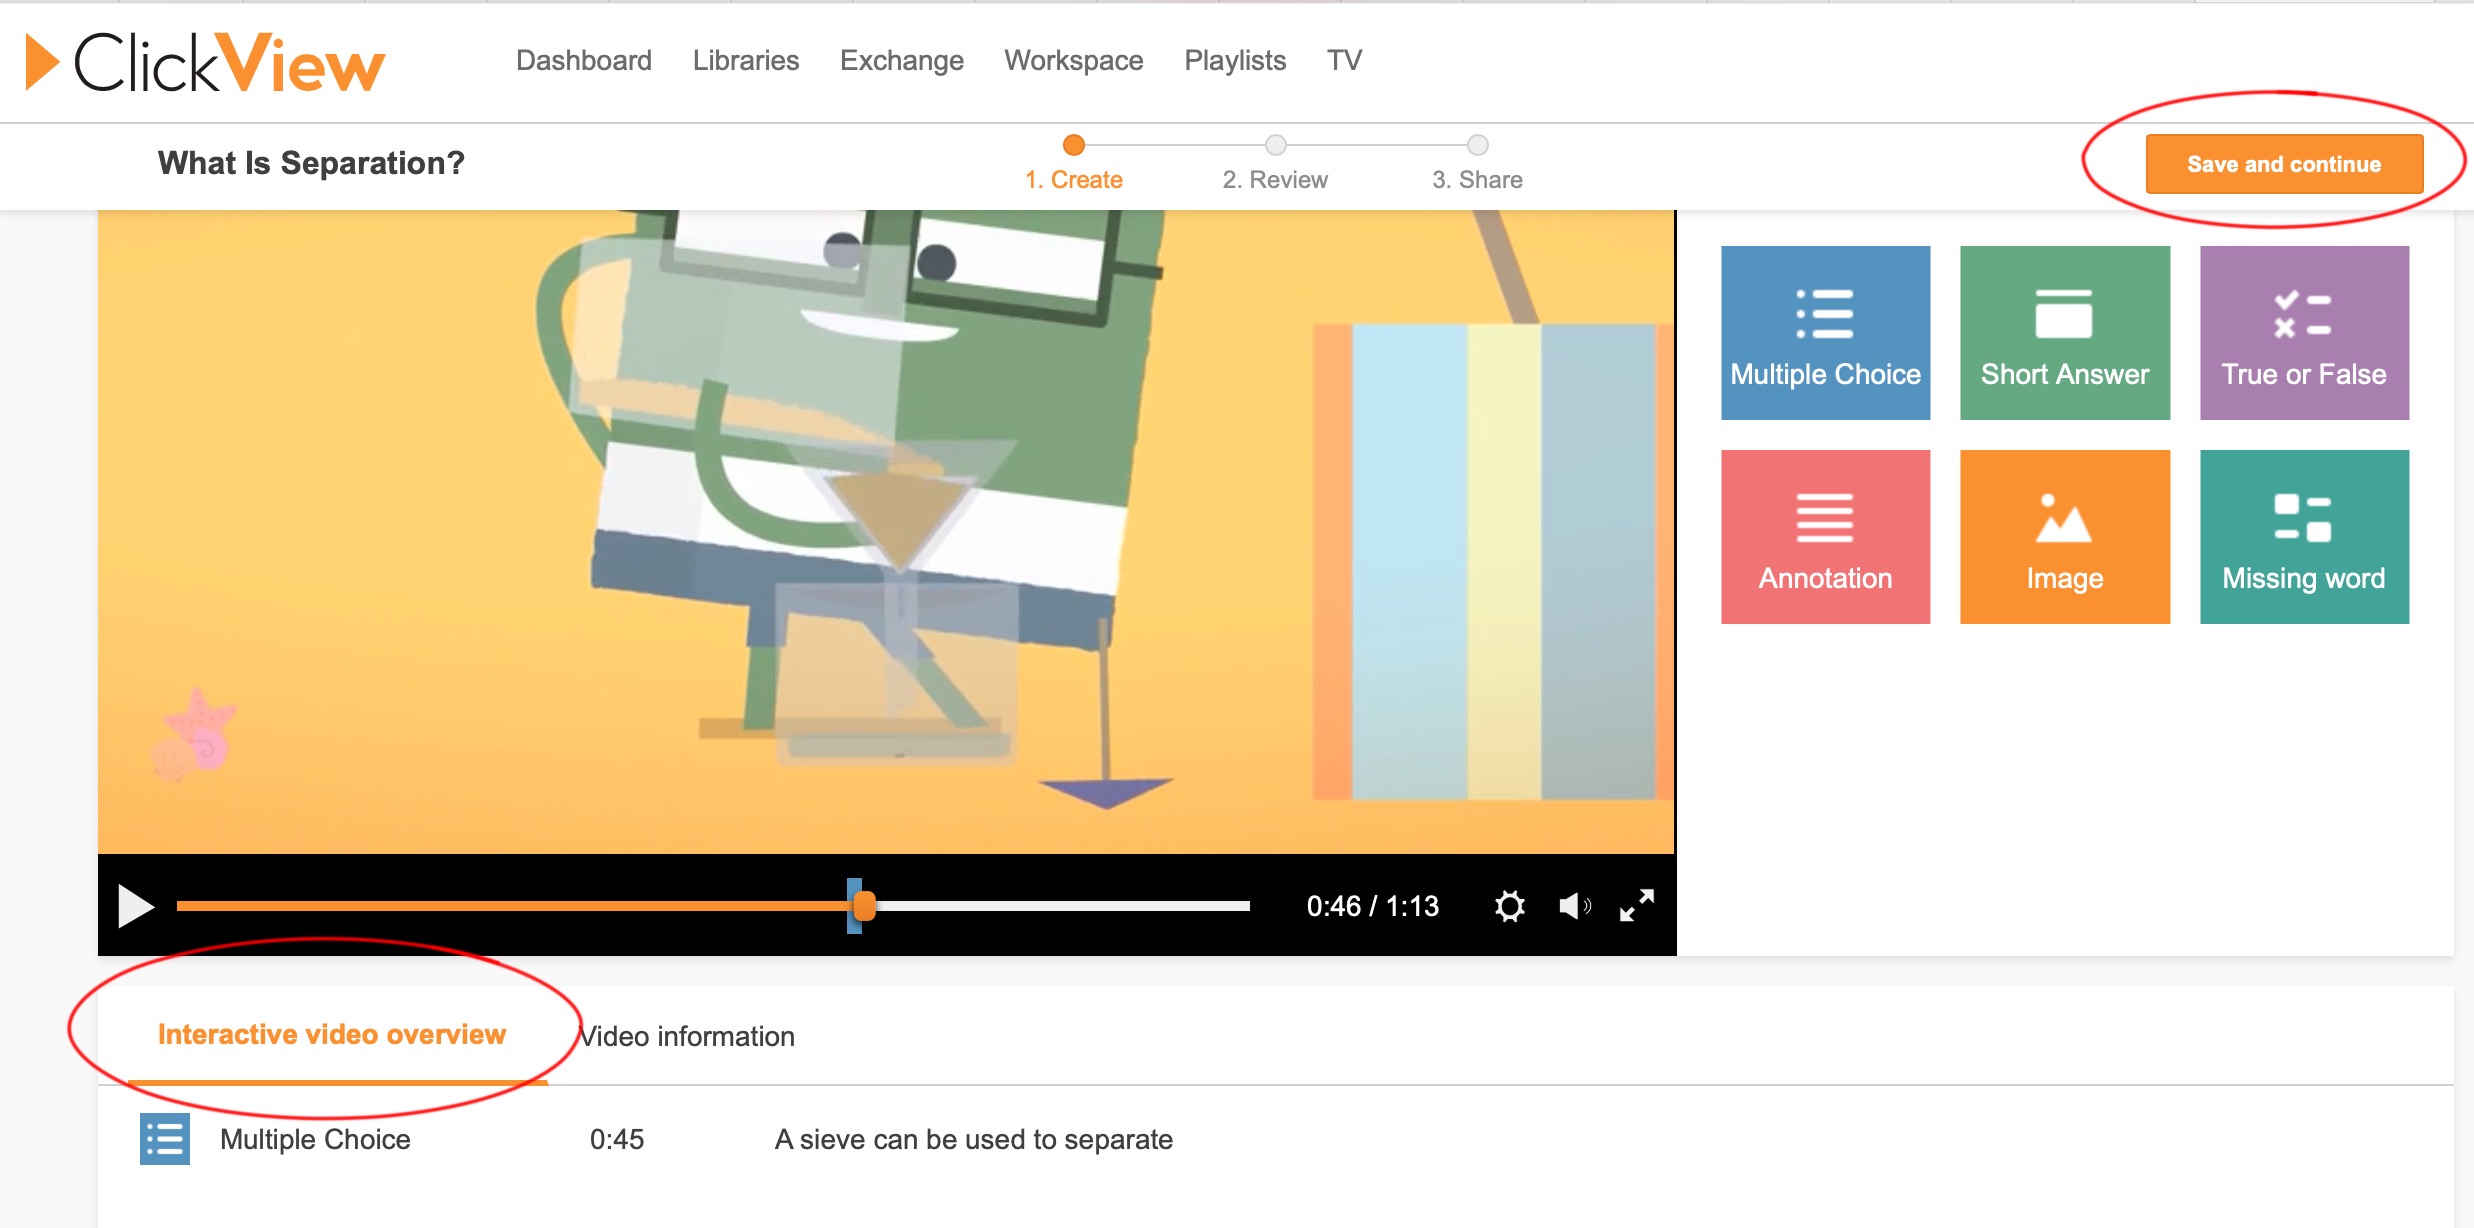
Task: Select Interactive video overview tab
Action: pos(332,1034)
